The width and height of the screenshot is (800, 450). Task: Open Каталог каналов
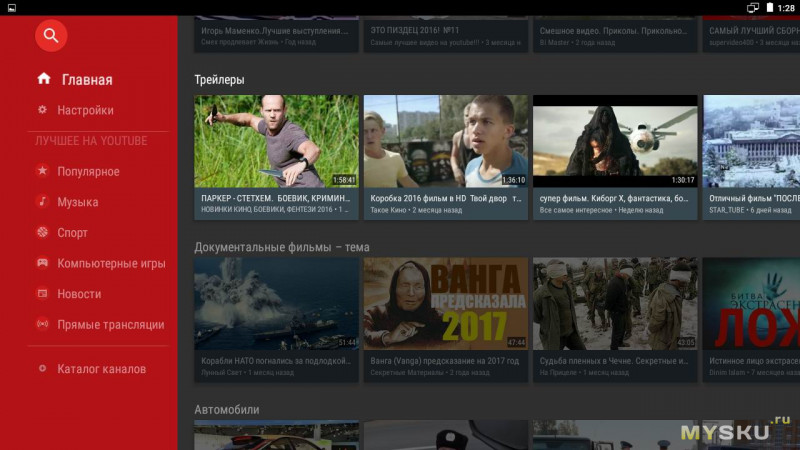click(x=102, y=369)
